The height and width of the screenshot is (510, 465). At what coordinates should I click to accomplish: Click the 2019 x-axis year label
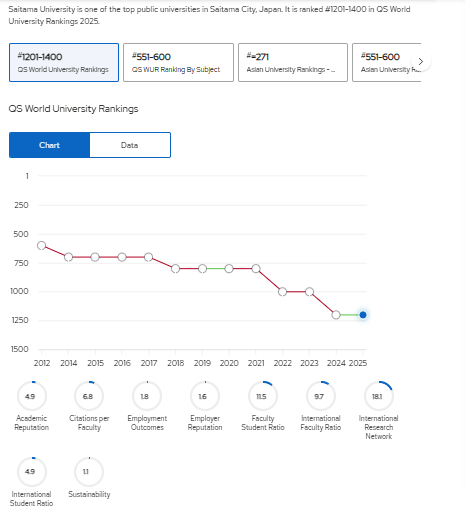202,363
